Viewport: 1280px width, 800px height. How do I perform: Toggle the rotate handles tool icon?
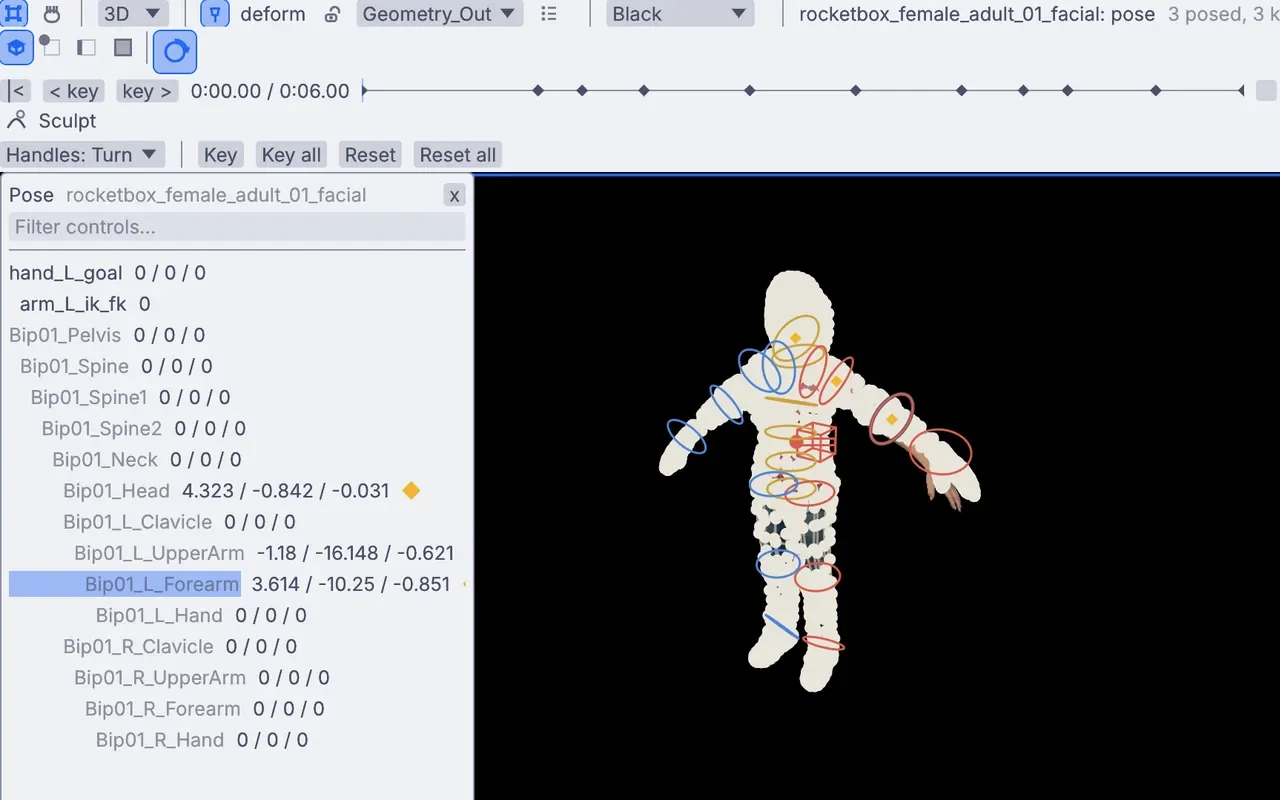(175, 51)
